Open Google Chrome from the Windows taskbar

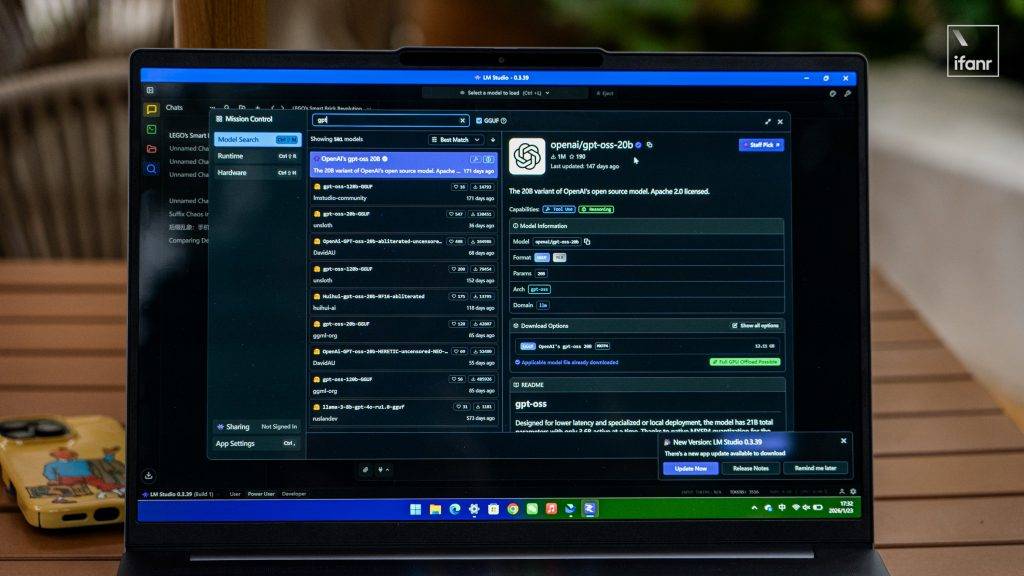pos(512,509)
